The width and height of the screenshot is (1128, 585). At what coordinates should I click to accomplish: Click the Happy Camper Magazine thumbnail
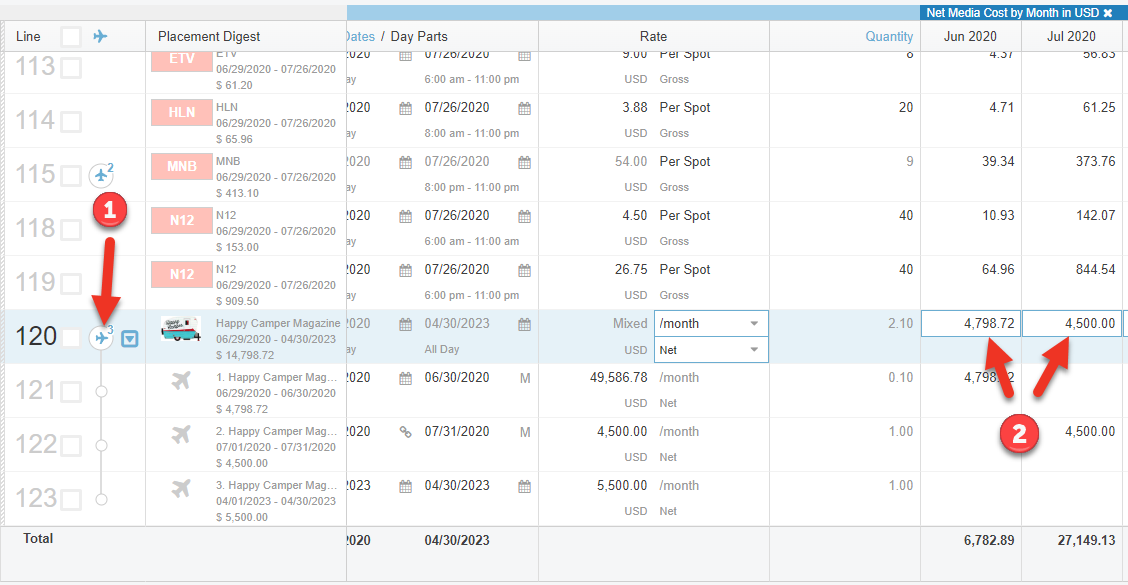pos(181,328)
